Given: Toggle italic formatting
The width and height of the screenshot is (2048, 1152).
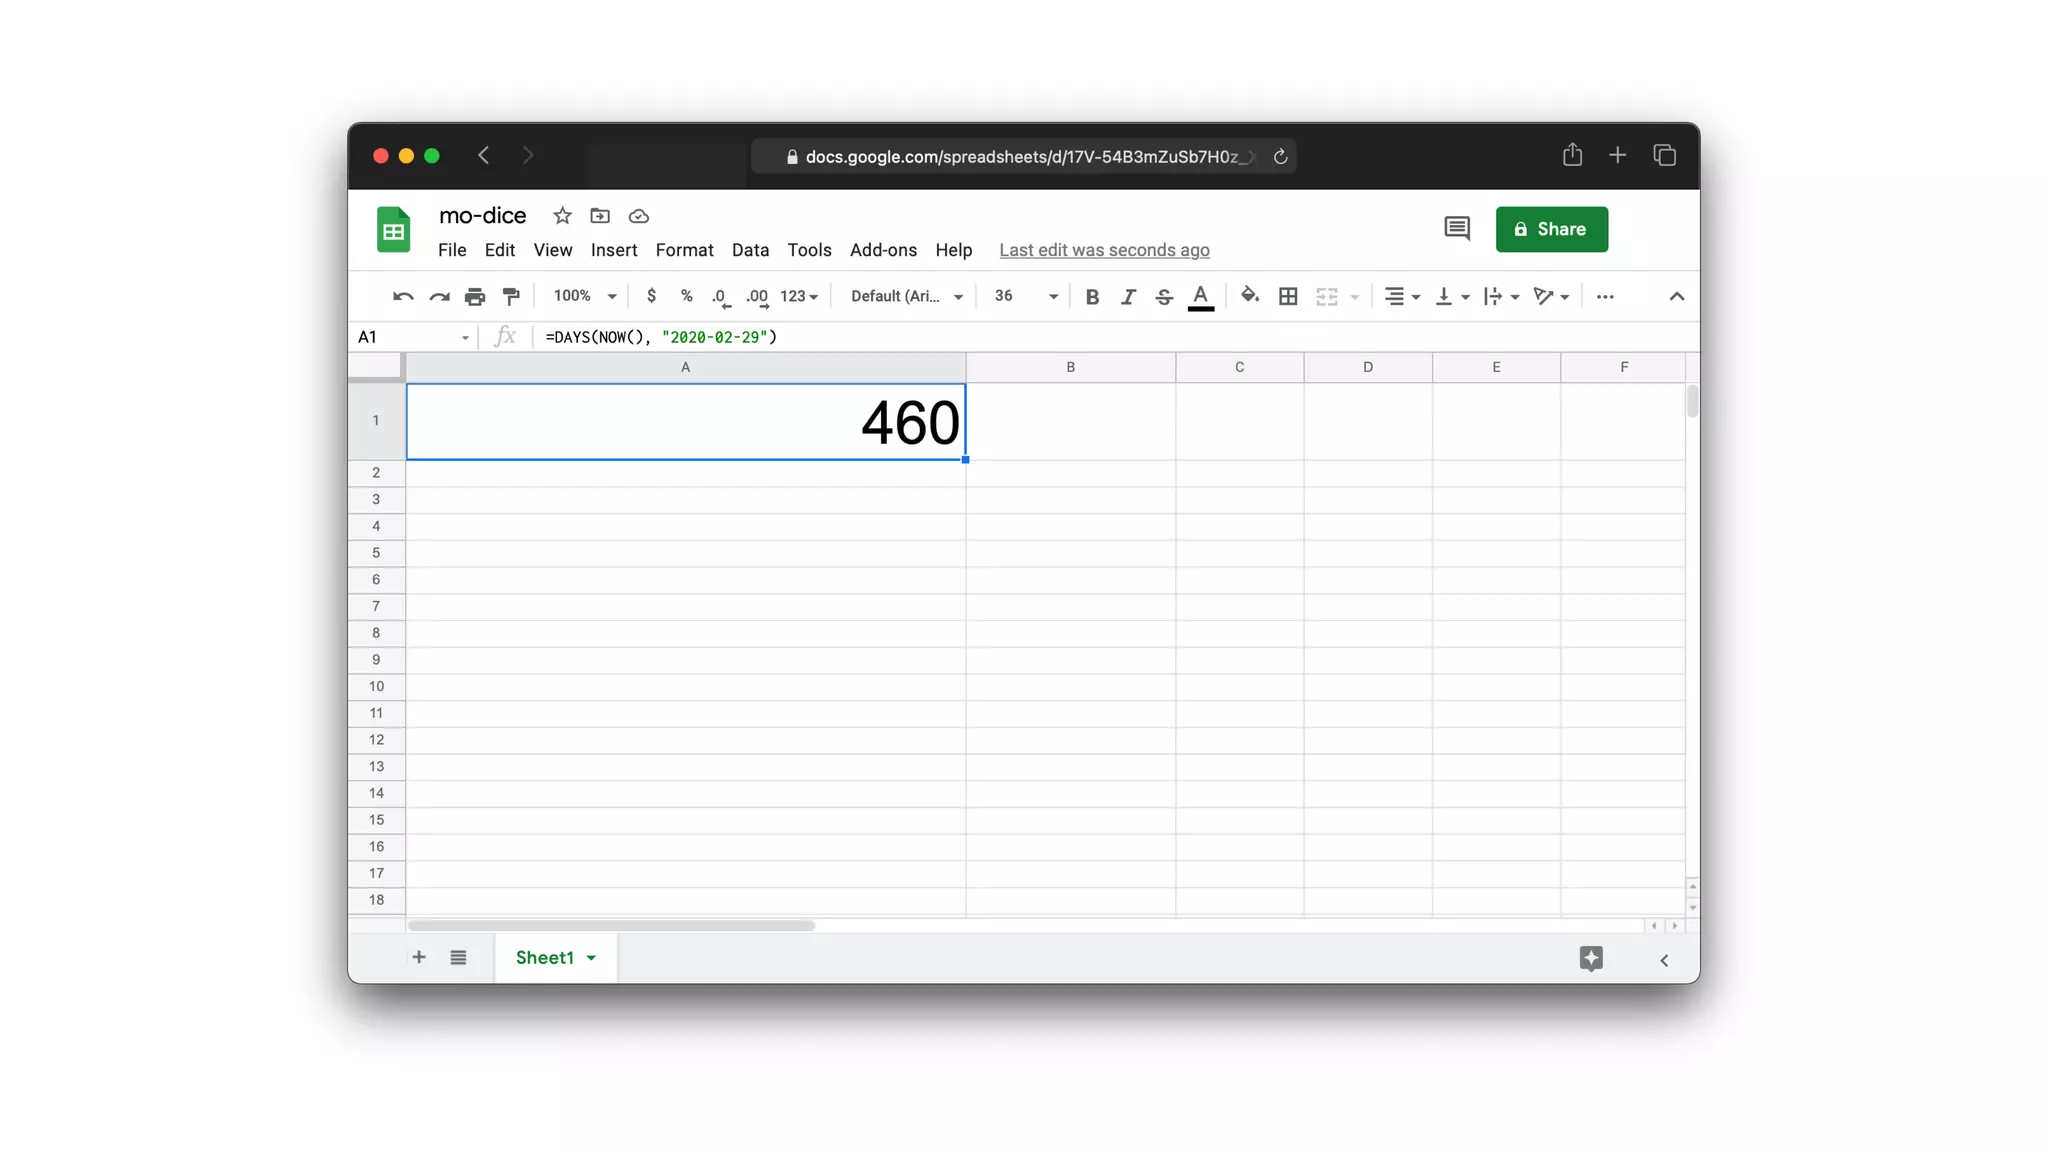Looking at the screenshot, I should click(x=1128, y=296).
